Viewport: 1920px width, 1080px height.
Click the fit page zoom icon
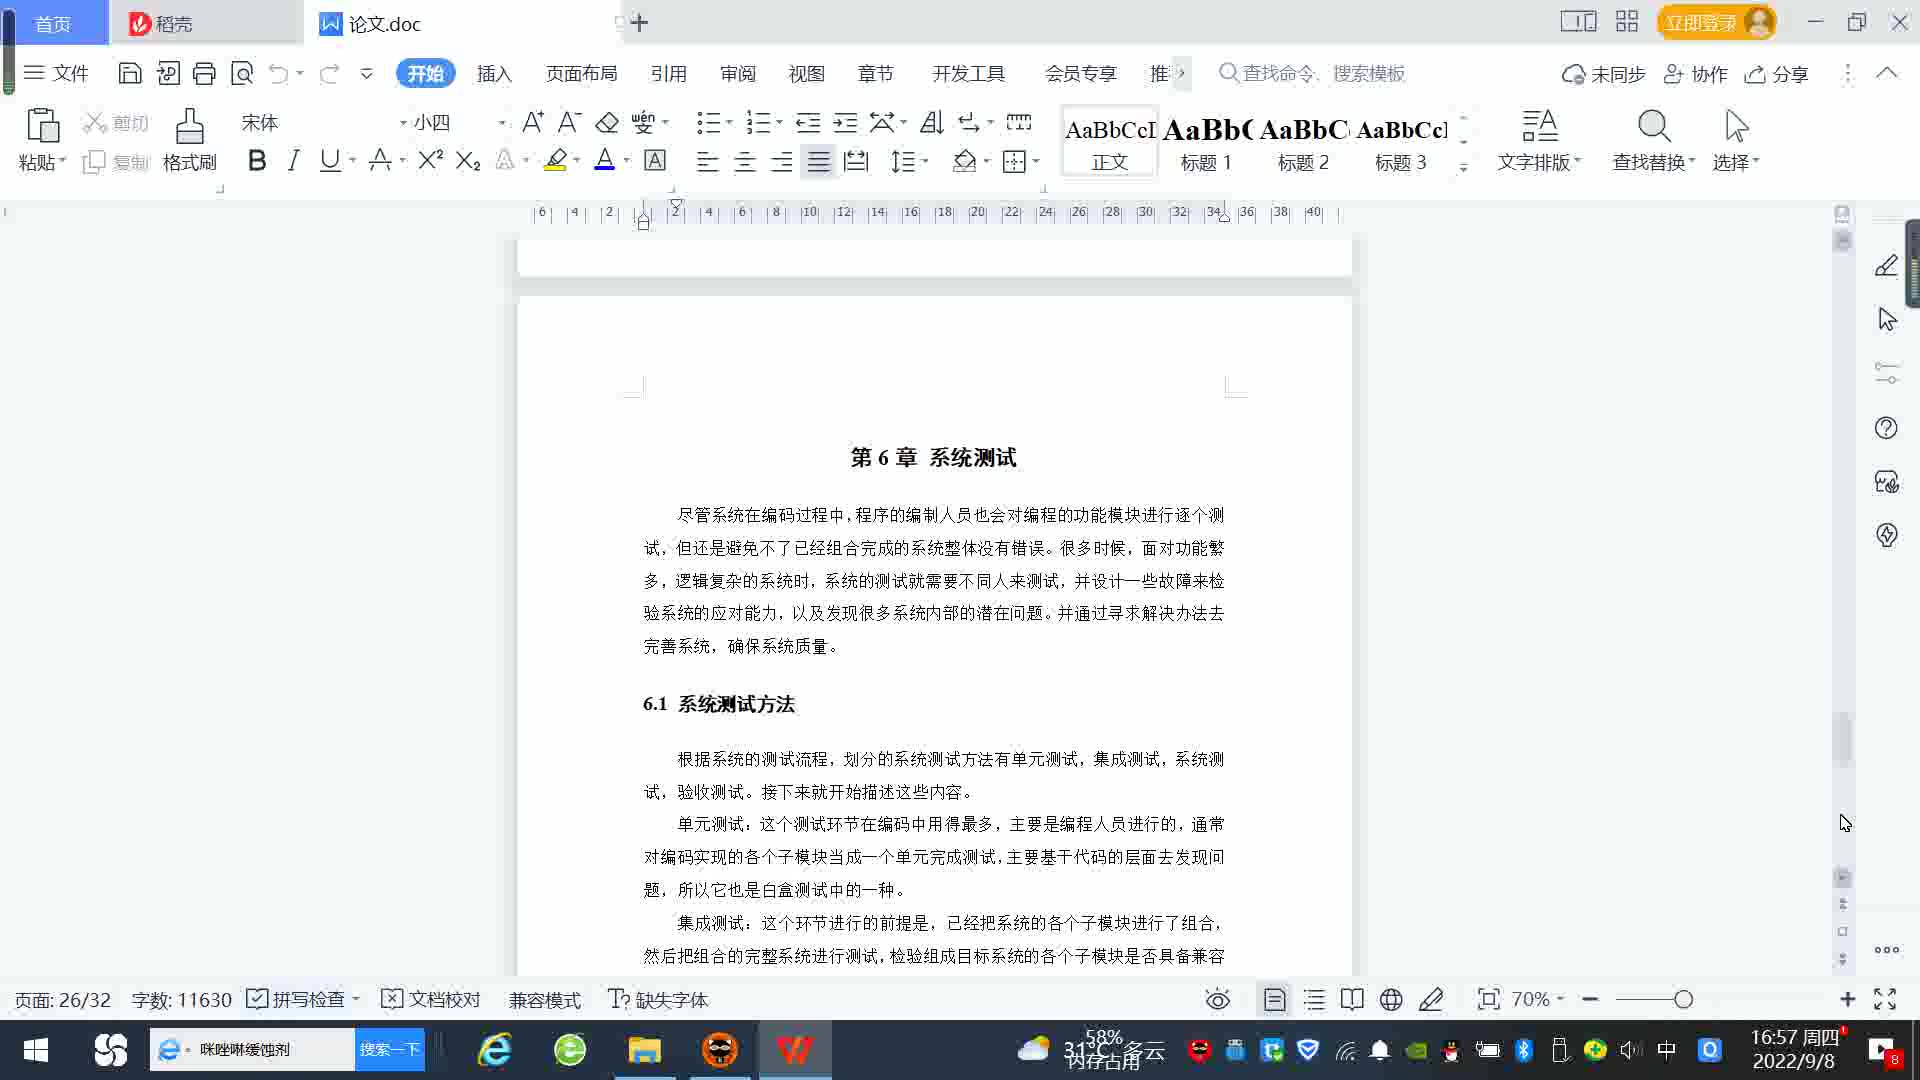pos(1489,999)
